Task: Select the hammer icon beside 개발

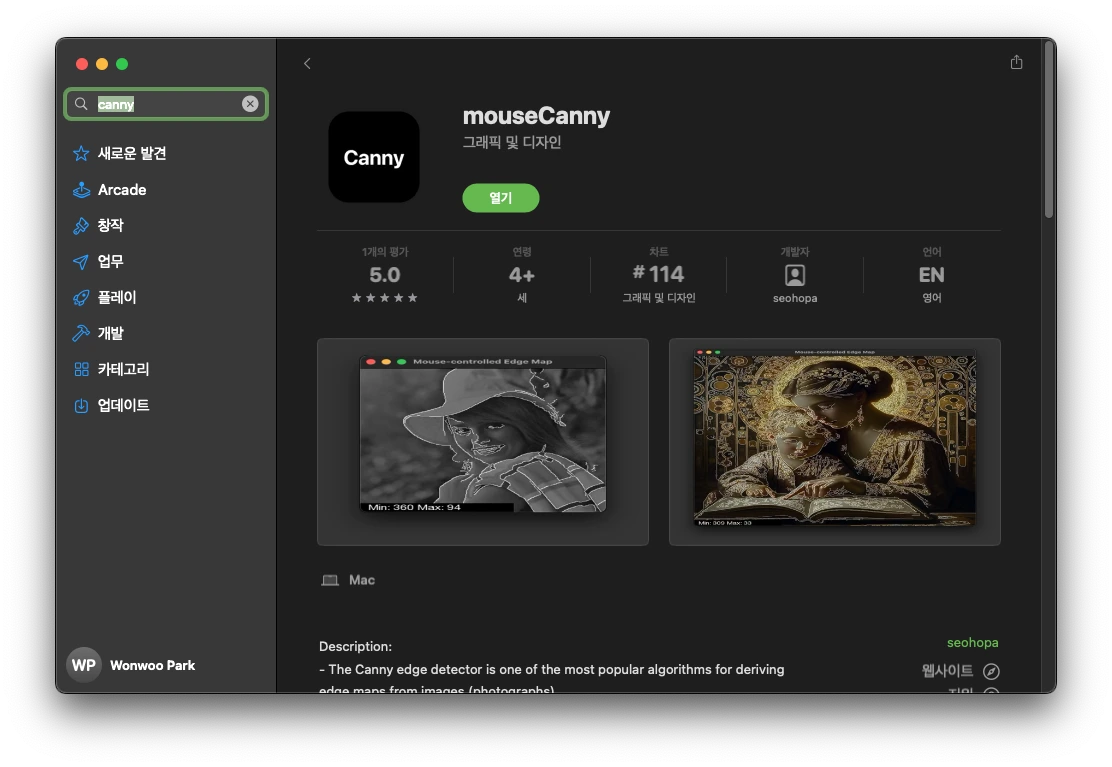Action: tap(81, 333)
